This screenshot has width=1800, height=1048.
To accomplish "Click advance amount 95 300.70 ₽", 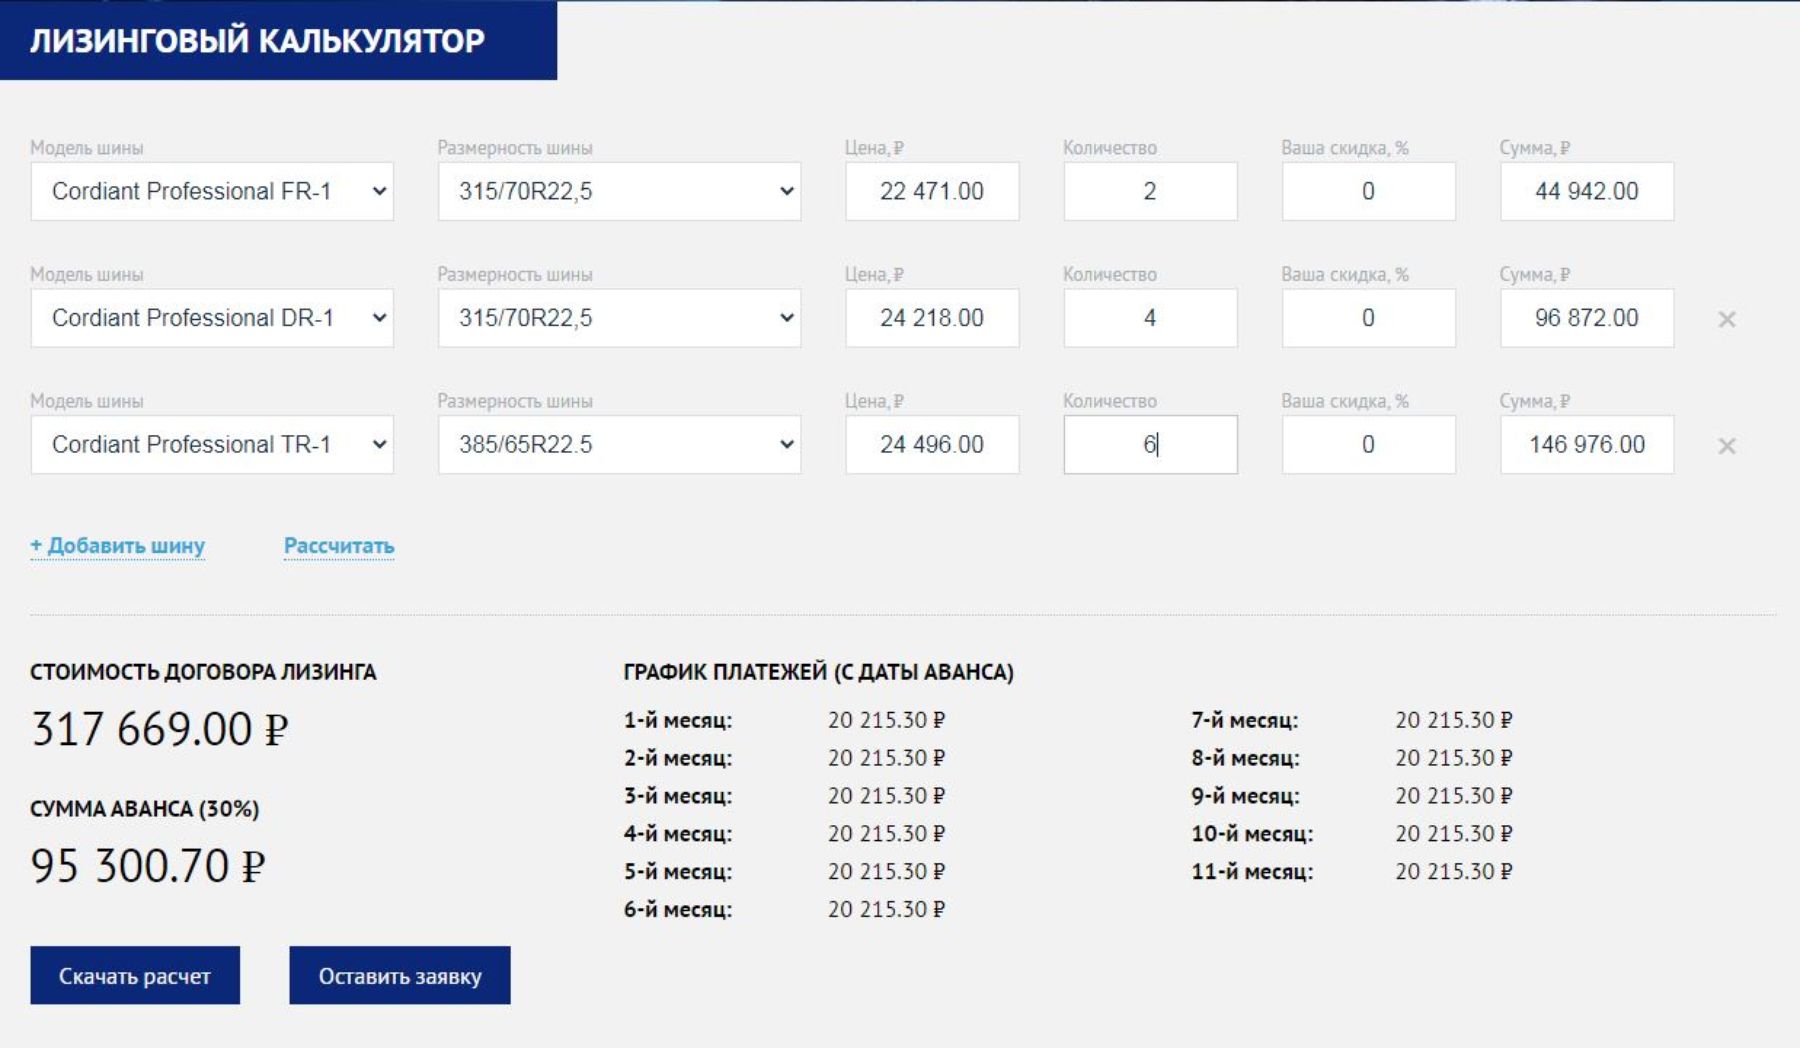I will (x=148, y=866).
